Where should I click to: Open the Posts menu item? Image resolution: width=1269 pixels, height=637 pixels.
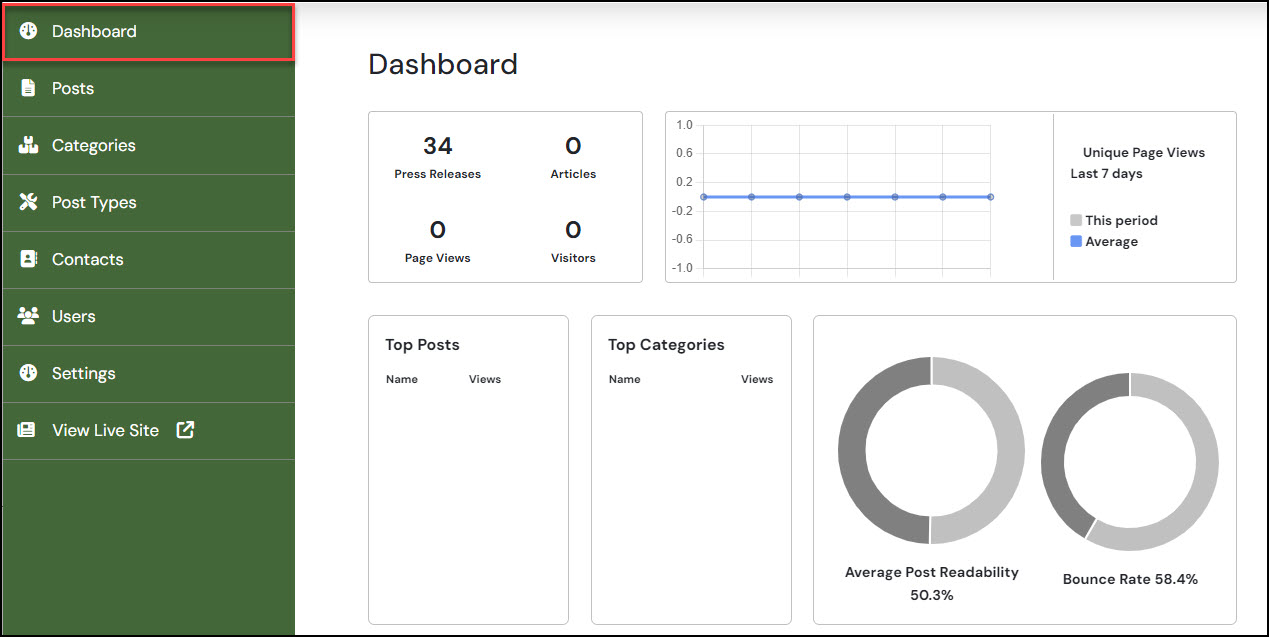coord(148,88)
